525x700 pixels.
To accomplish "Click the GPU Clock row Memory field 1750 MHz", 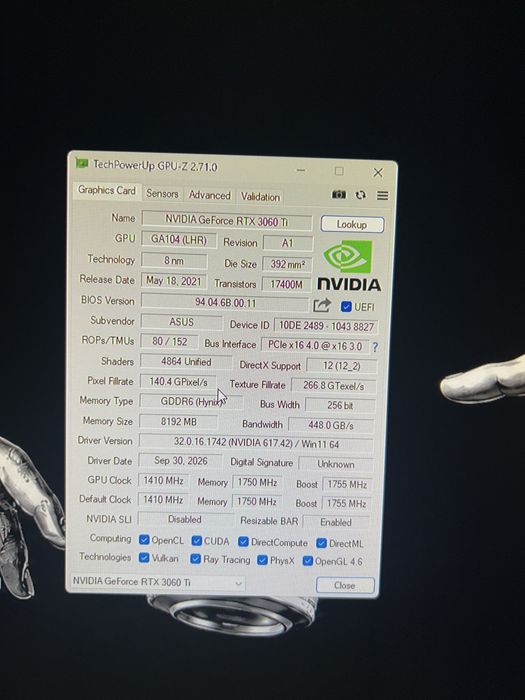I will pyautogui.click(x=257, y=483).
